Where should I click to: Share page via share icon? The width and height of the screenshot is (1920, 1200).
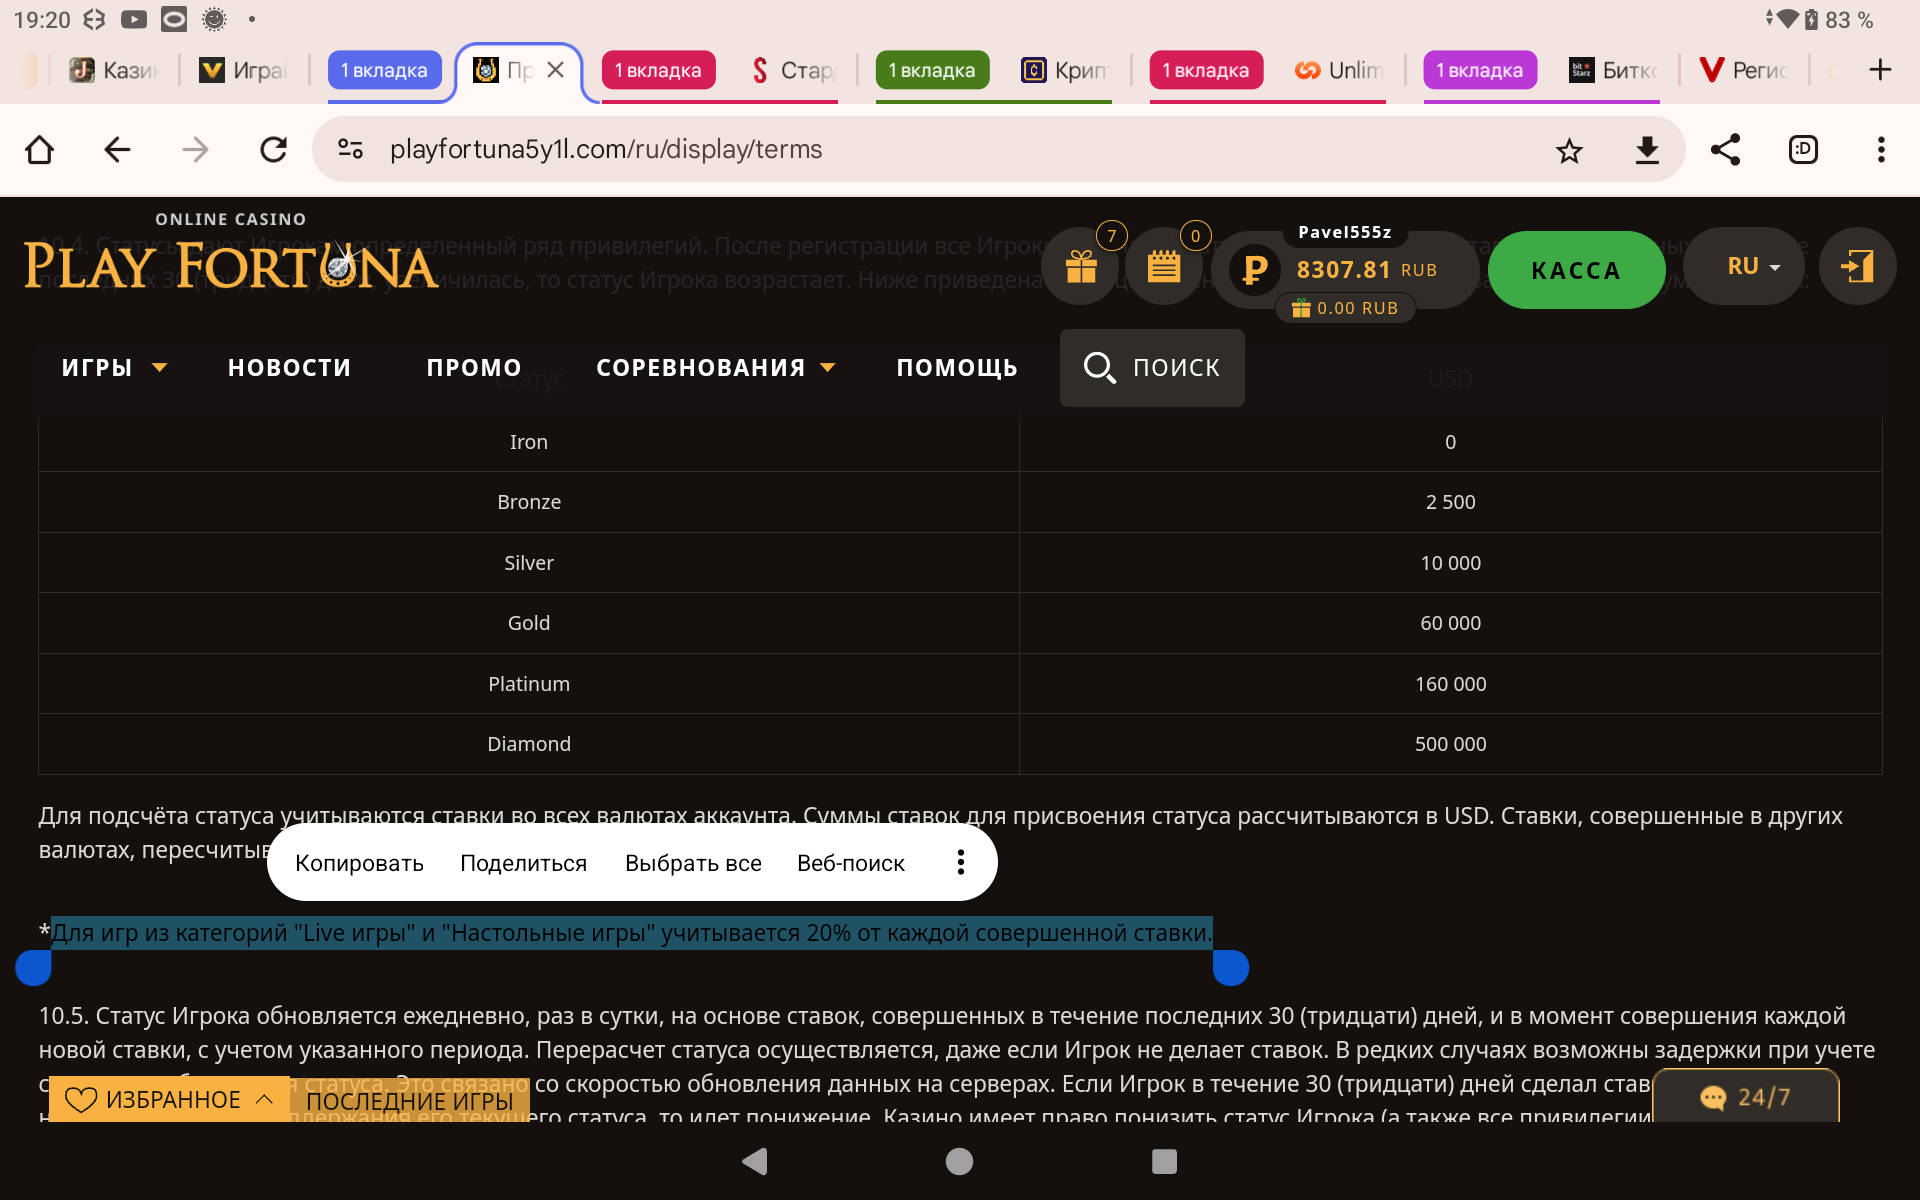tap(1725, 150)
